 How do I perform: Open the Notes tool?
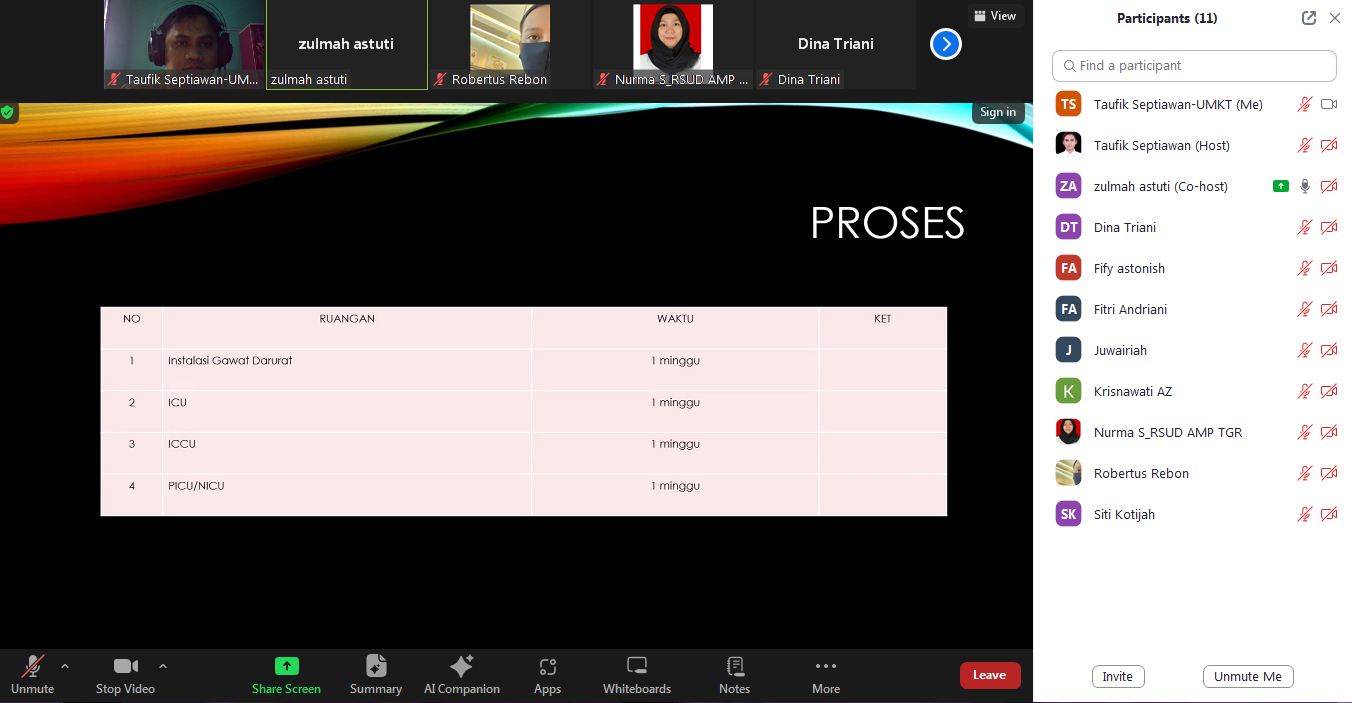tap(734, 675)
